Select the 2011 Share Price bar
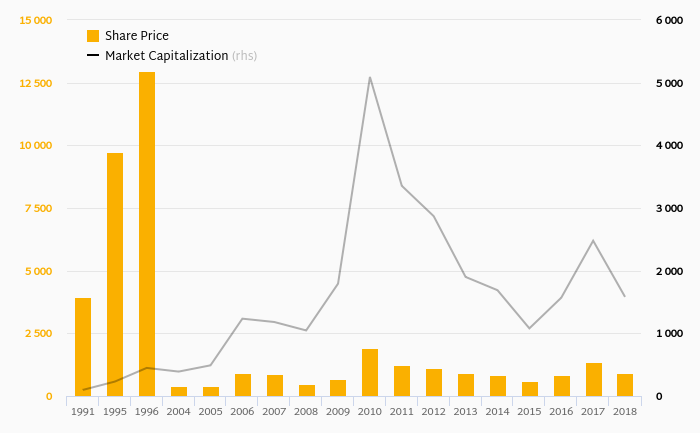Viewport: 700px width, 433px height. (x=402, y=381)
